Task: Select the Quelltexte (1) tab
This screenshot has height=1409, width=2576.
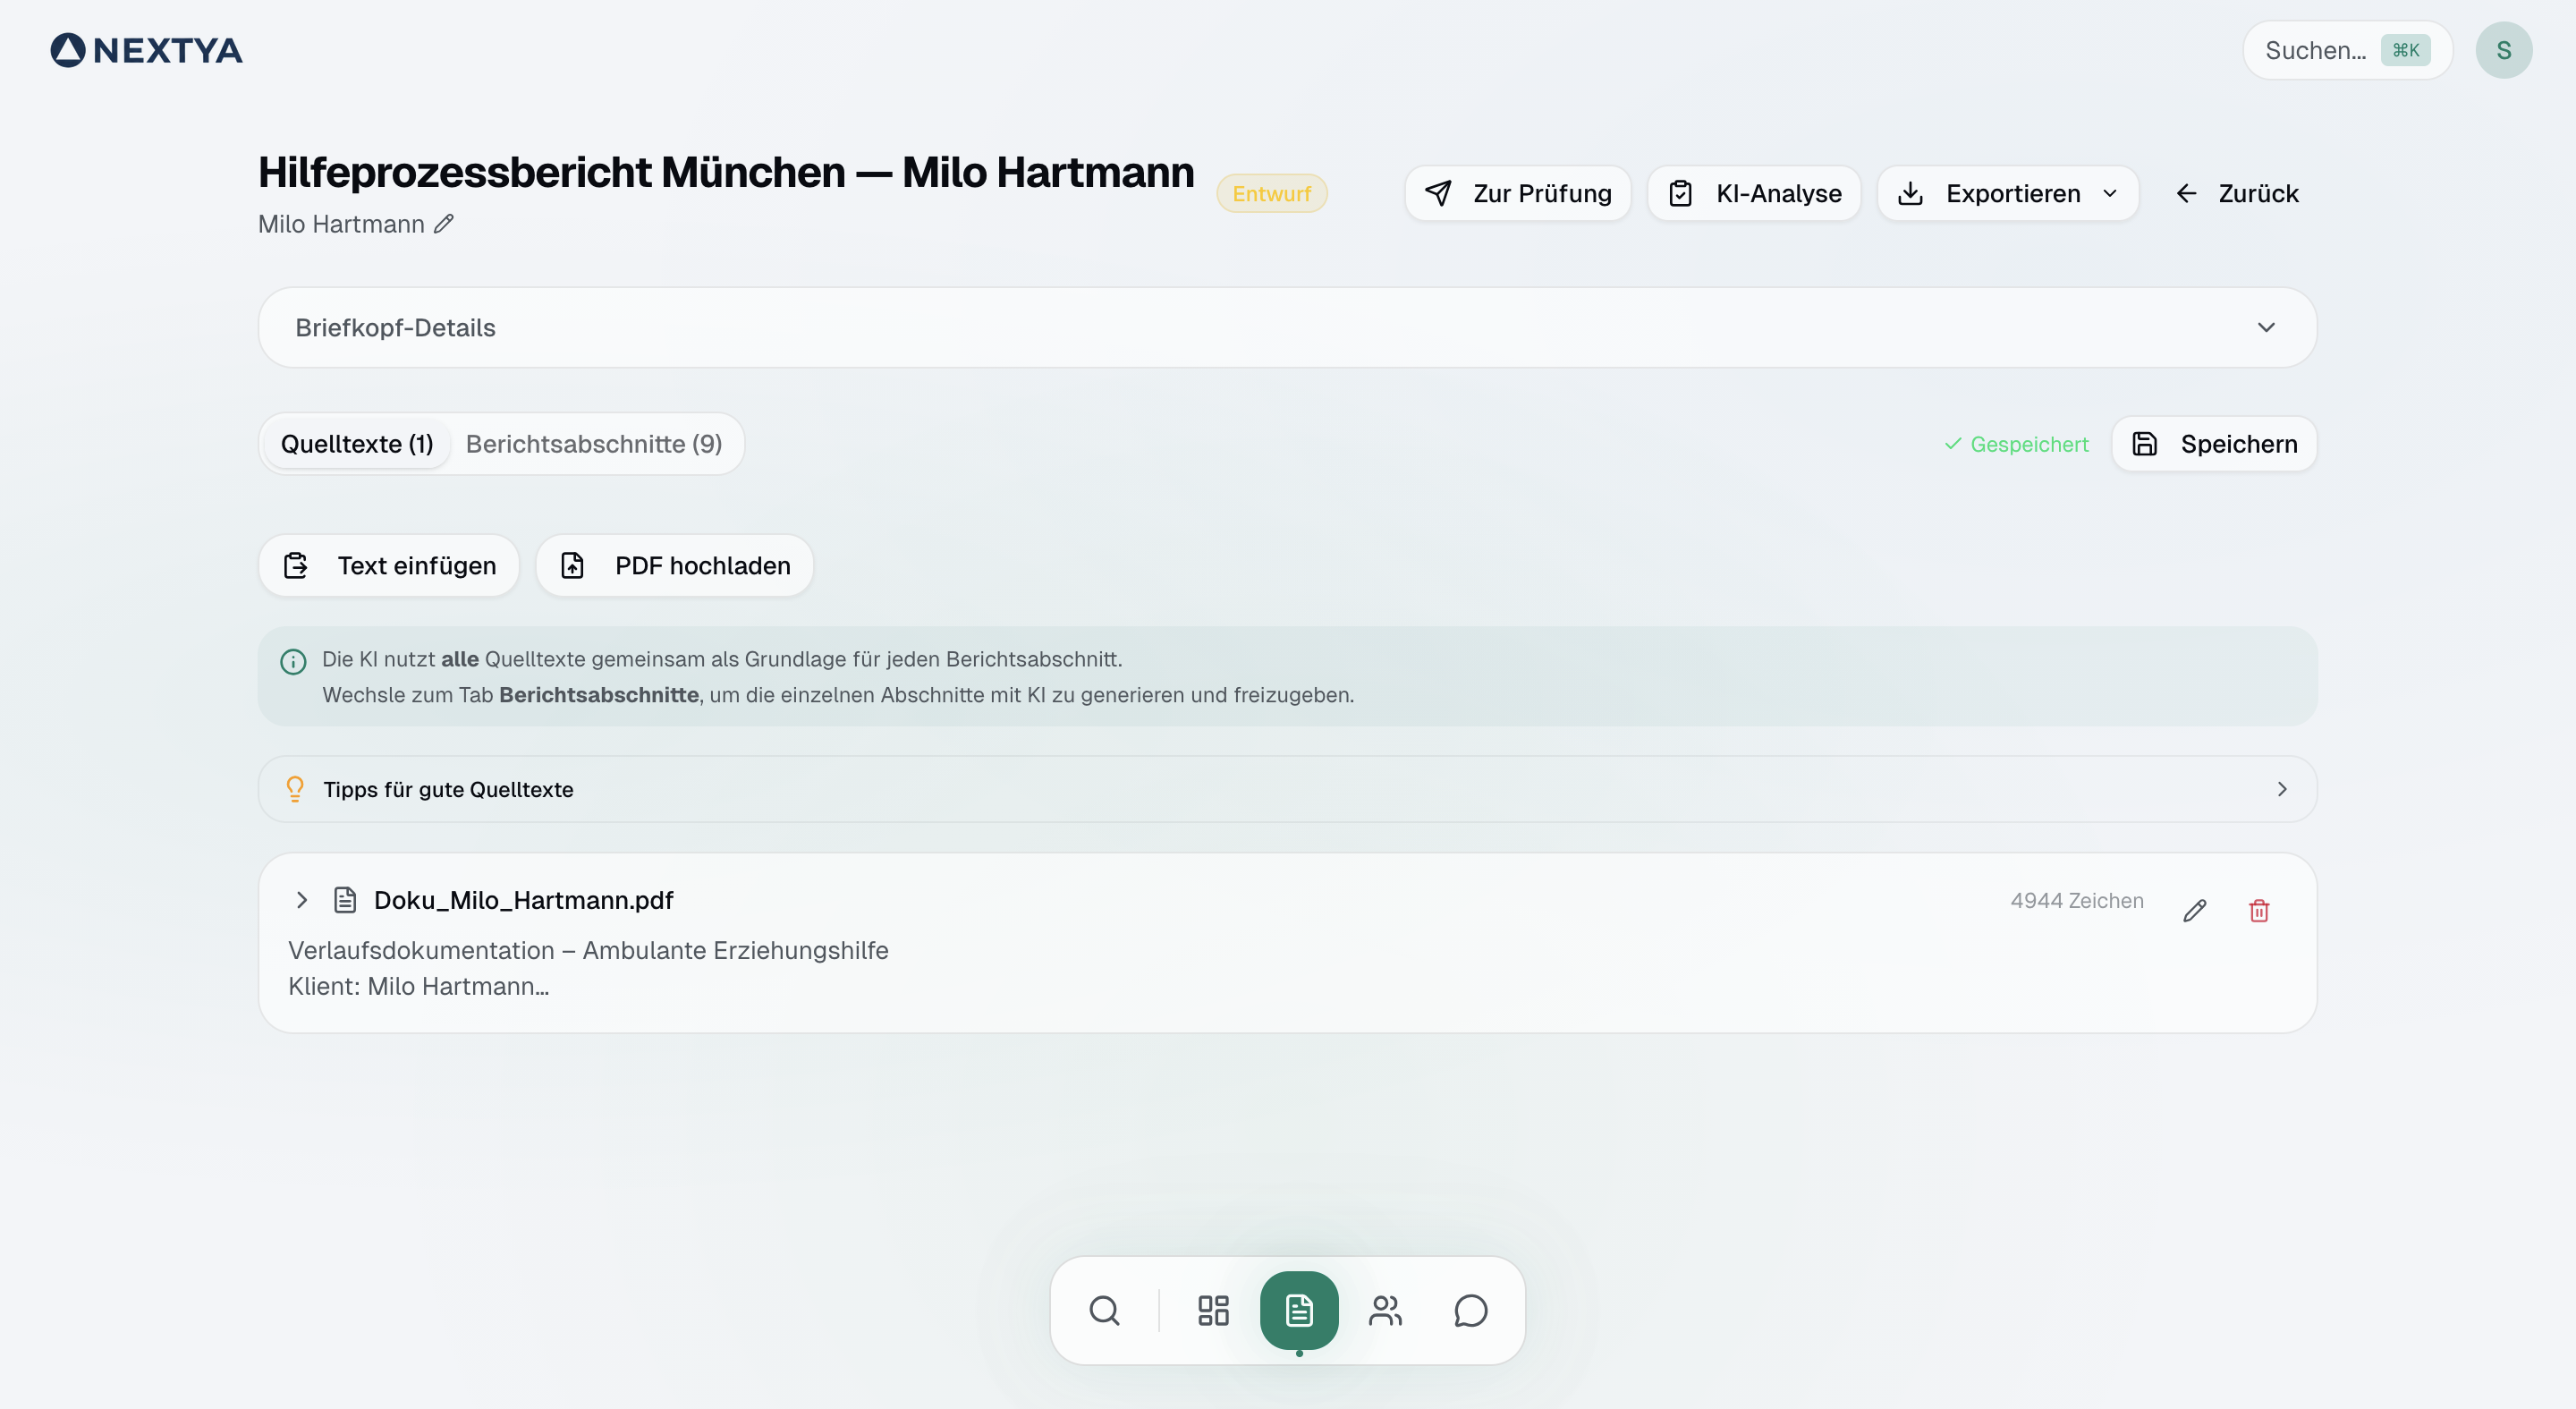Action: tap(357, 444)
